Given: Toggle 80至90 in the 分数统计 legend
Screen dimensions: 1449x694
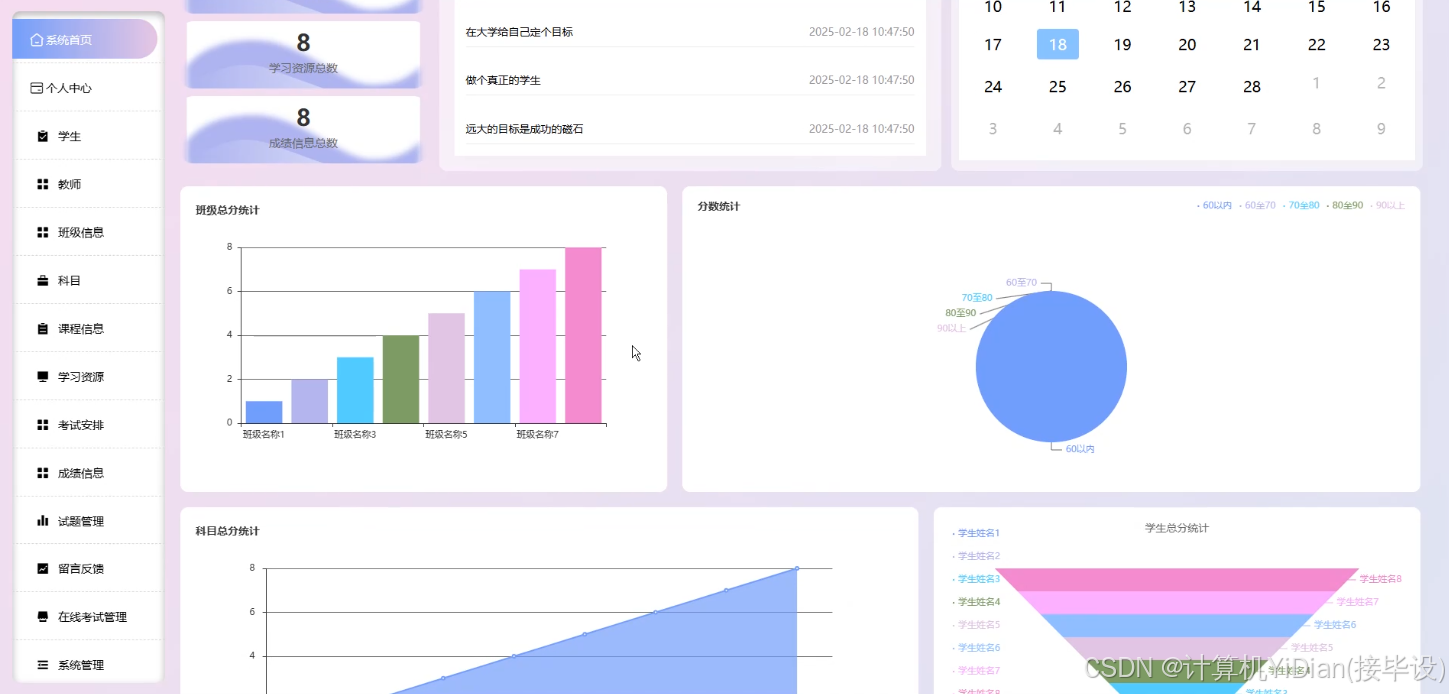Looking at the screenshot, I should 1345,206.
